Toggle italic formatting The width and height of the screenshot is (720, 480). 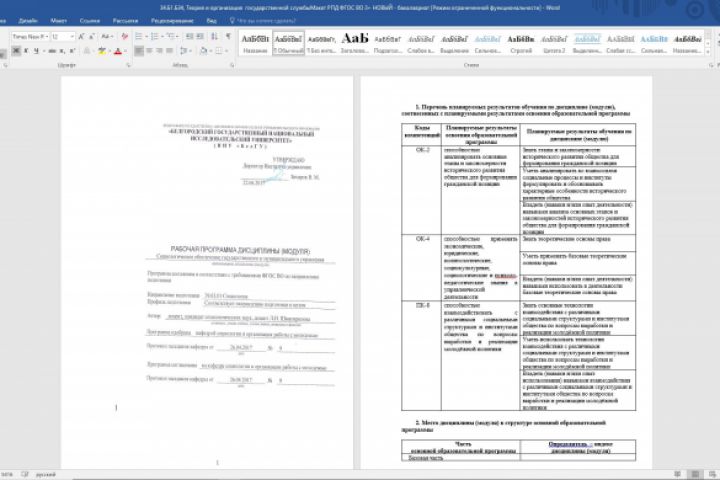pyautogui.click(x=26, y=51)
